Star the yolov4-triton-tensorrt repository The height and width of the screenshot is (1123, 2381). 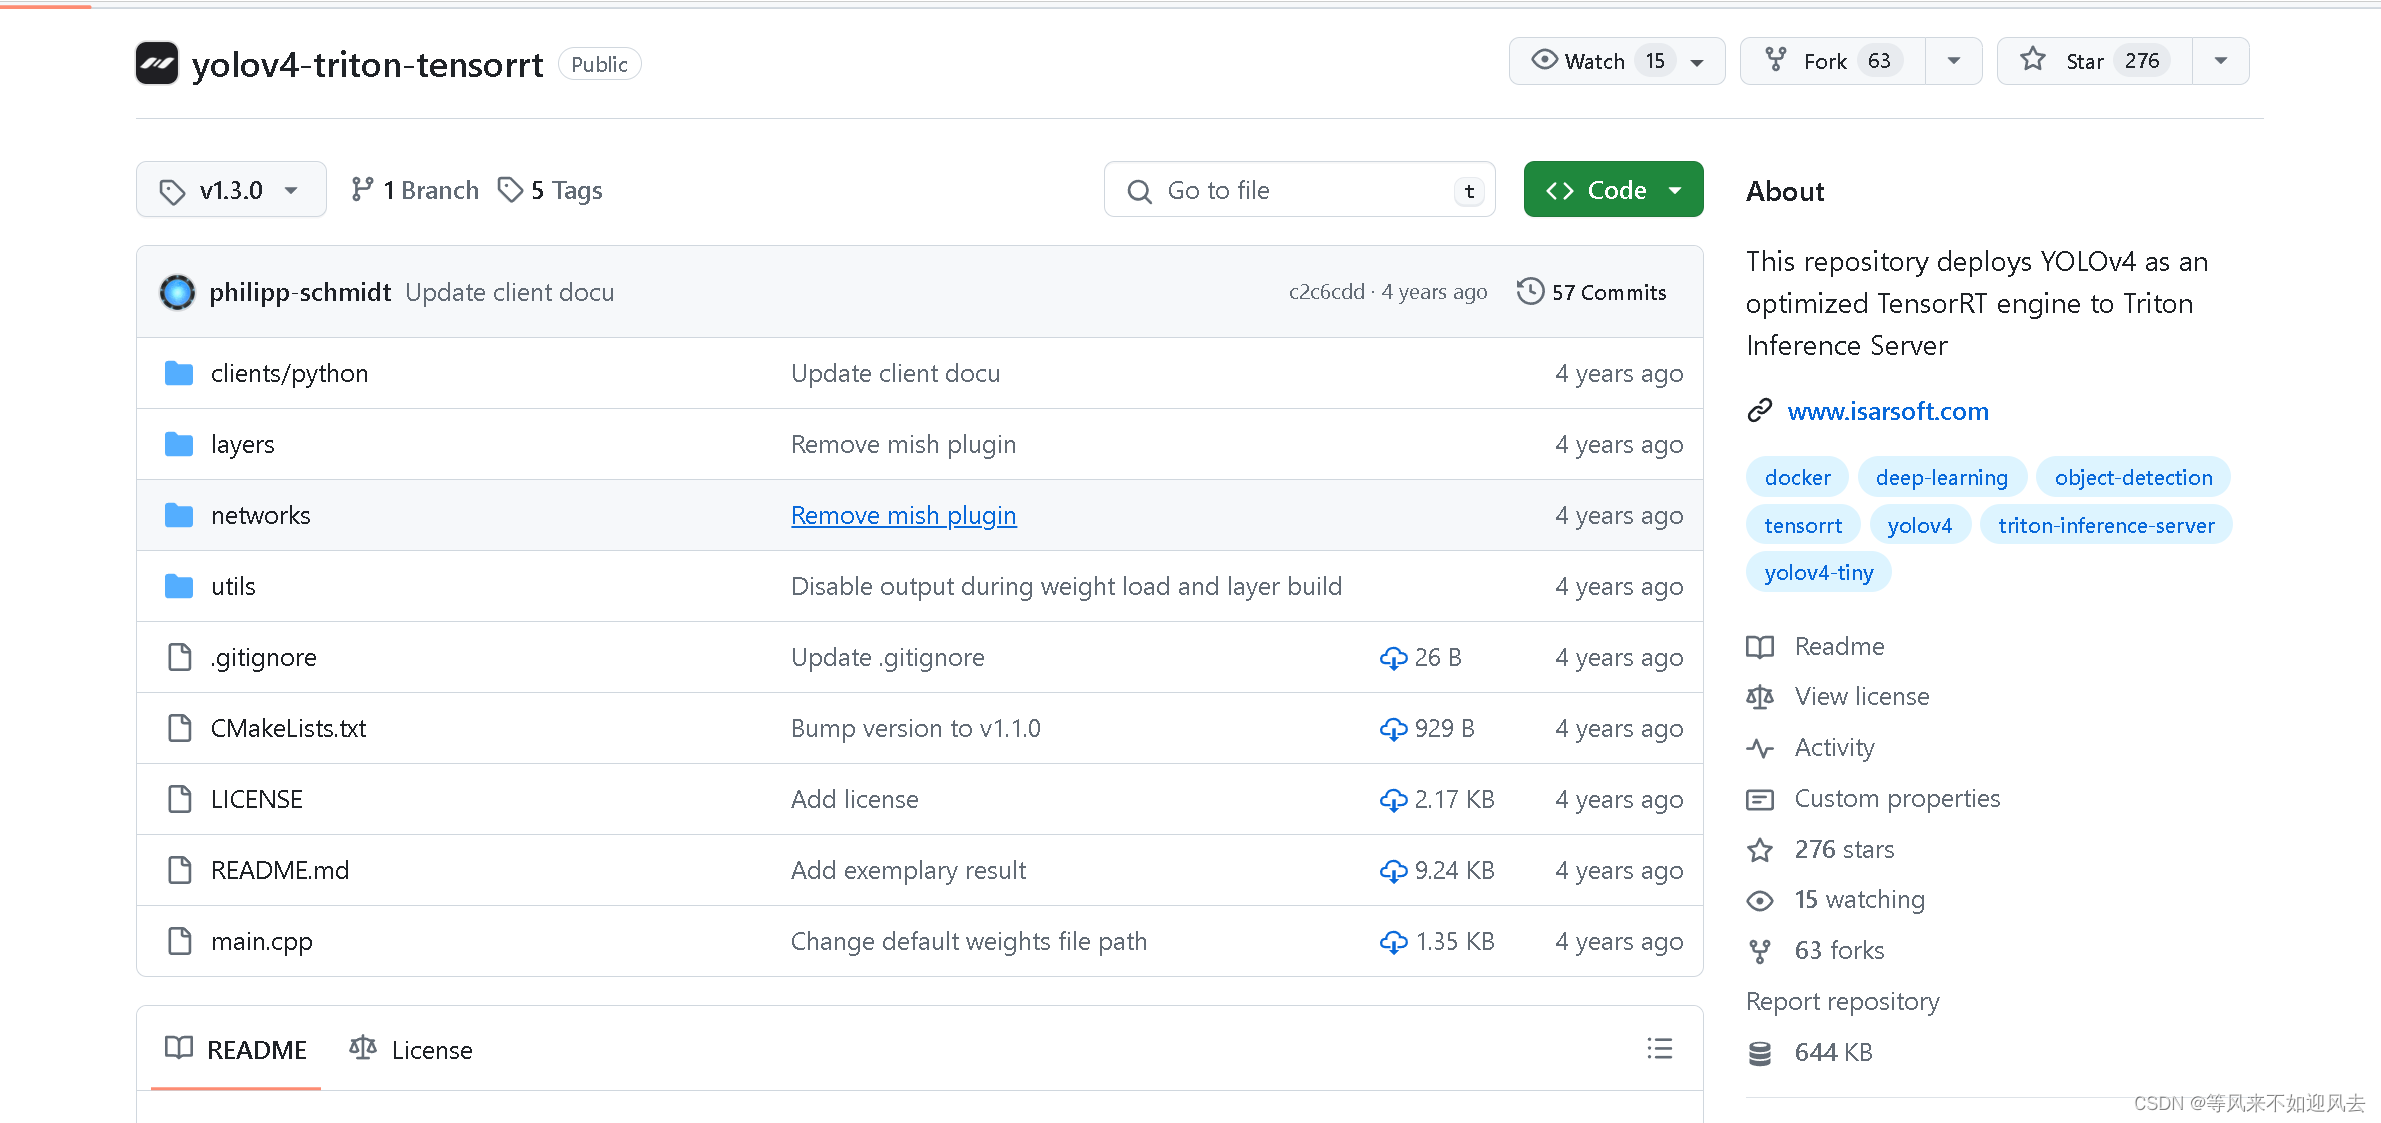(x=2094, y=61)
